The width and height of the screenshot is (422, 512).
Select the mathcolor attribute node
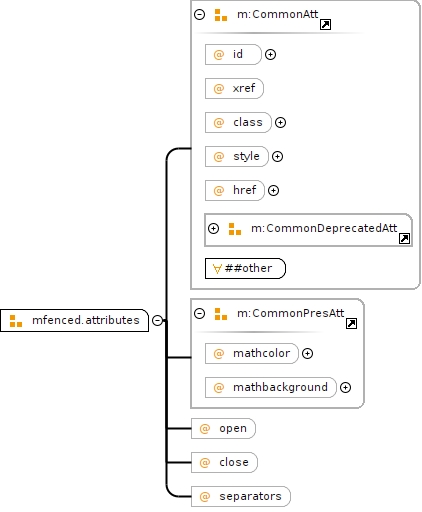coord(252,353)
